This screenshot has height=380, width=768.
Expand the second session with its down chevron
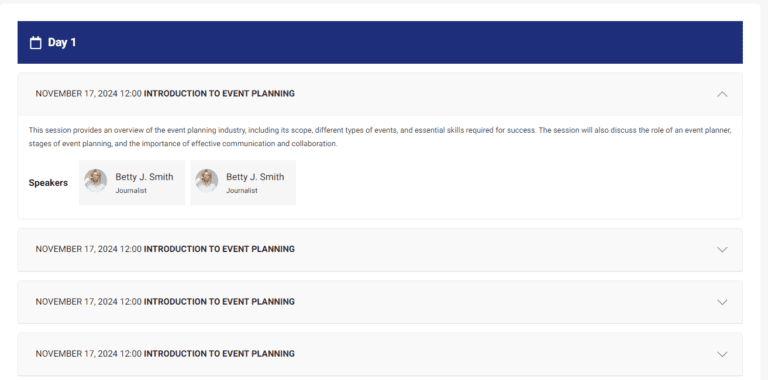[x=722, y=249]
